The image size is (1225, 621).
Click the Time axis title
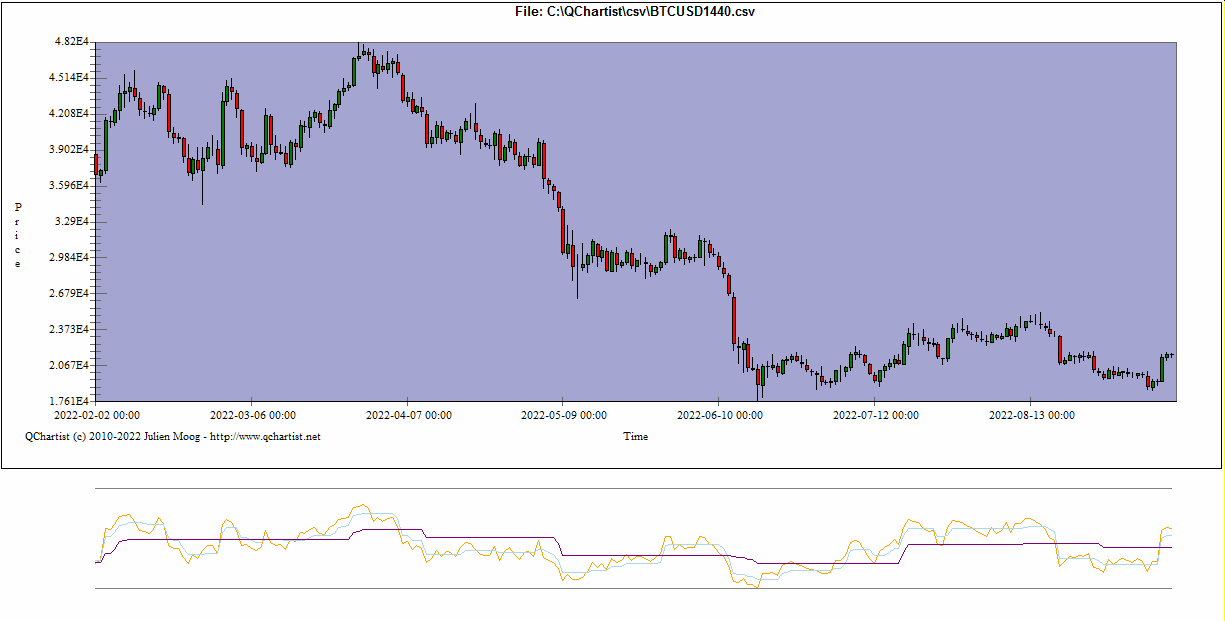[x=635, y=436]
